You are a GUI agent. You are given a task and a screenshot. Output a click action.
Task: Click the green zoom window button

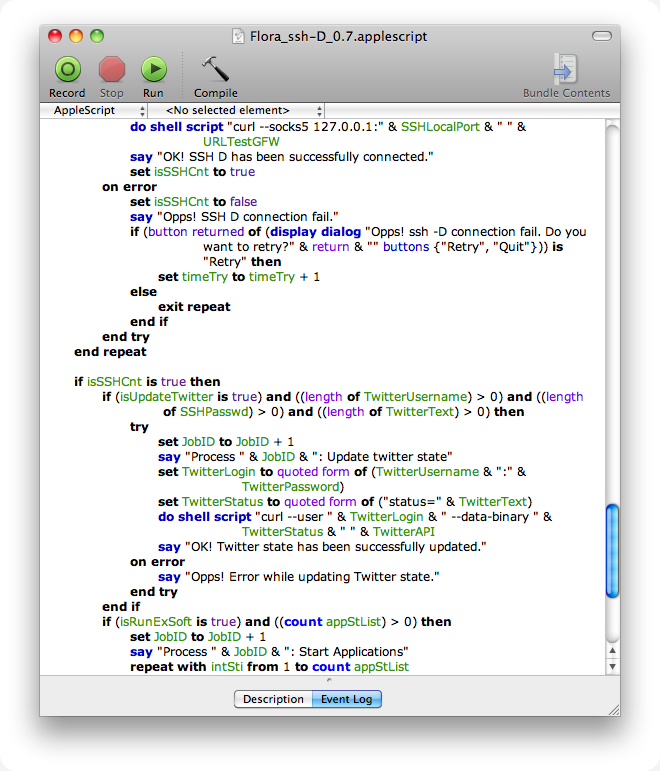[x=97, y=36]
